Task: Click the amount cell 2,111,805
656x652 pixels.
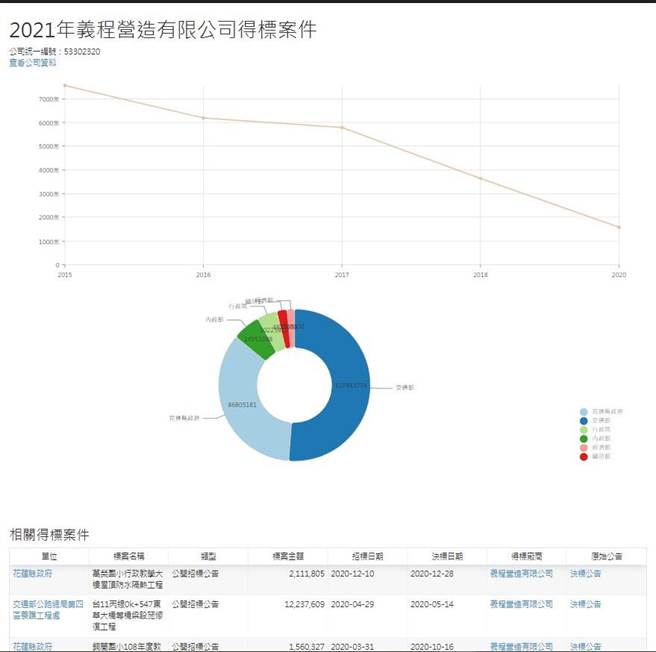Action: [306, 573]
